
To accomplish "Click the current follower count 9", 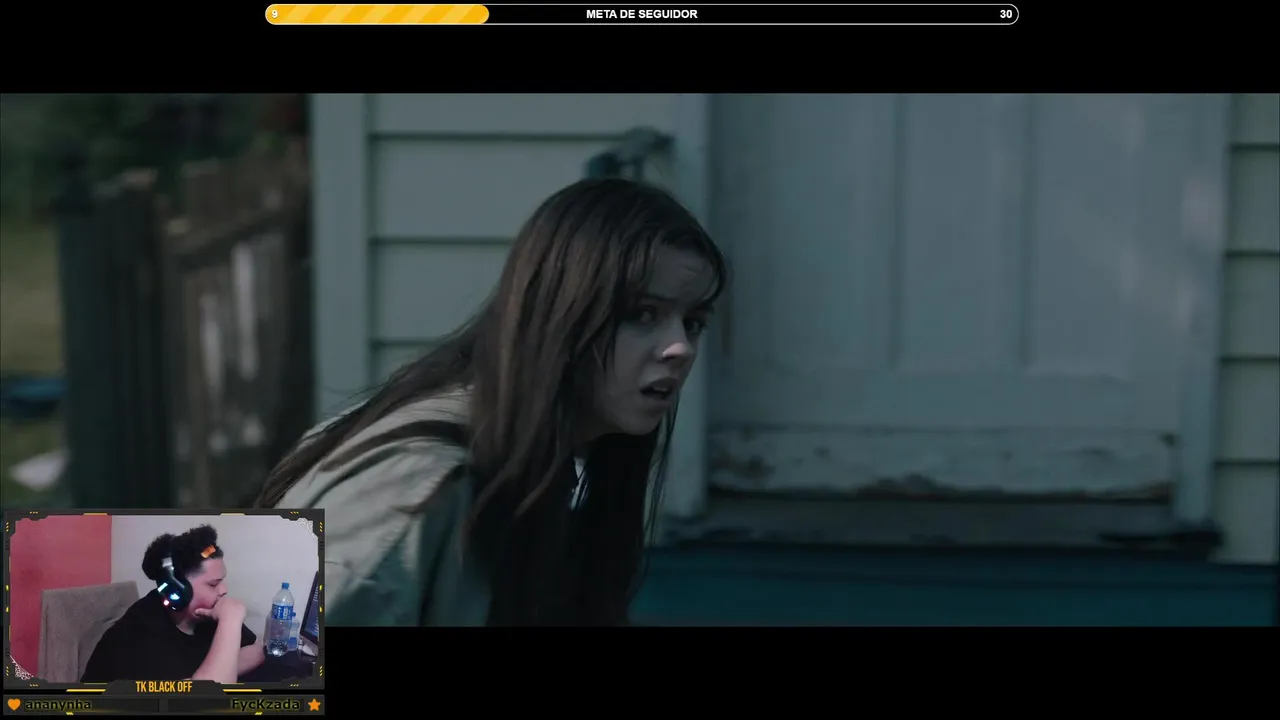I will tap(275, 14).
